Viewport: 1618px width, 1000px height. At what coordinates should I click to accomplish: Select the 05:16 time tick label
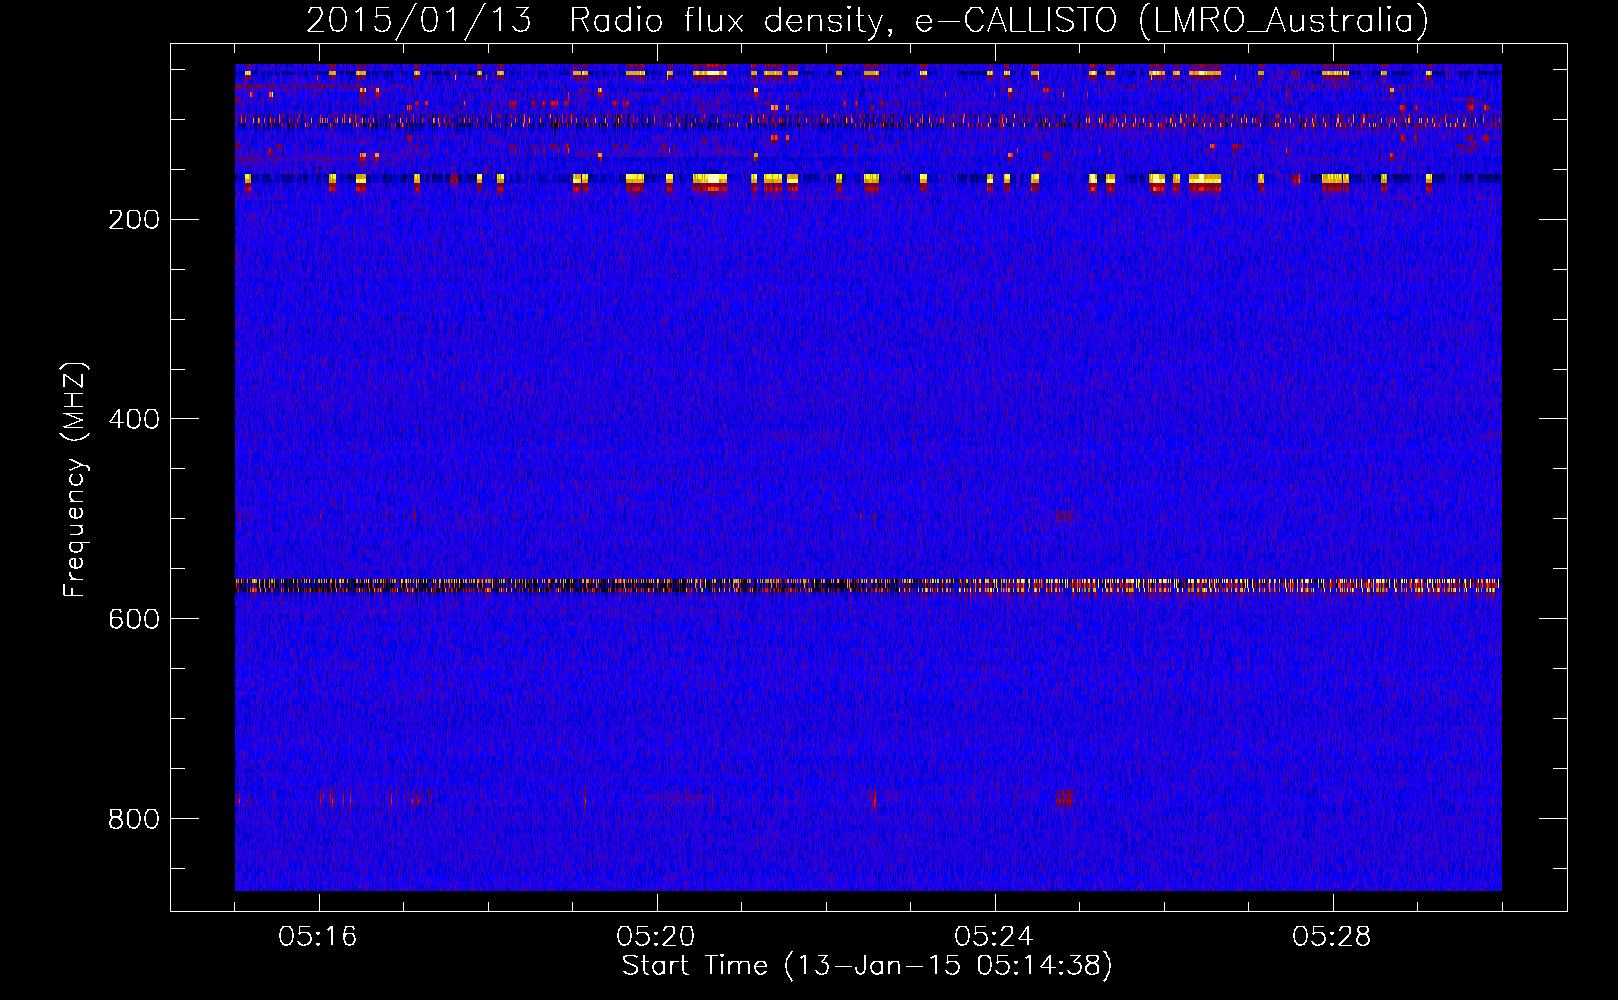click(318, 936)
